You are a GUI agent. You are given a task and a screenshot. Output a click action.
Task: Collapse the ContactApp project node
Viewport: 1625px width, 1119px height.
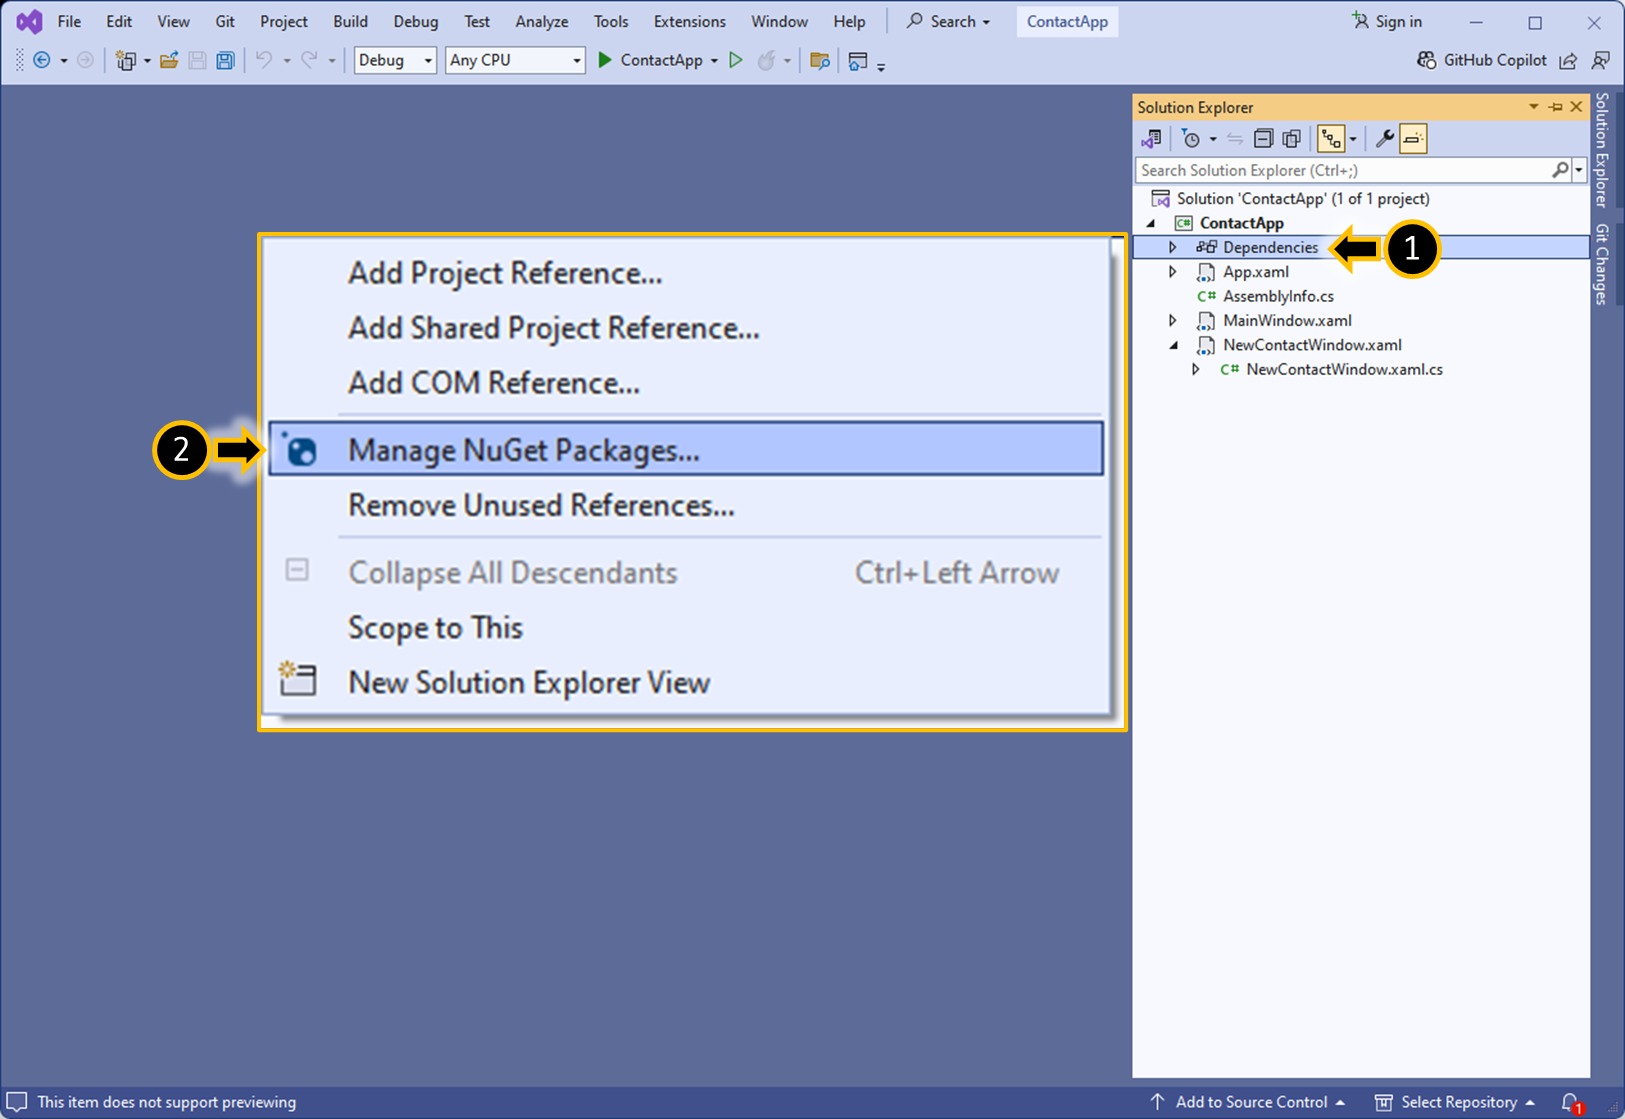(1152, 223)
